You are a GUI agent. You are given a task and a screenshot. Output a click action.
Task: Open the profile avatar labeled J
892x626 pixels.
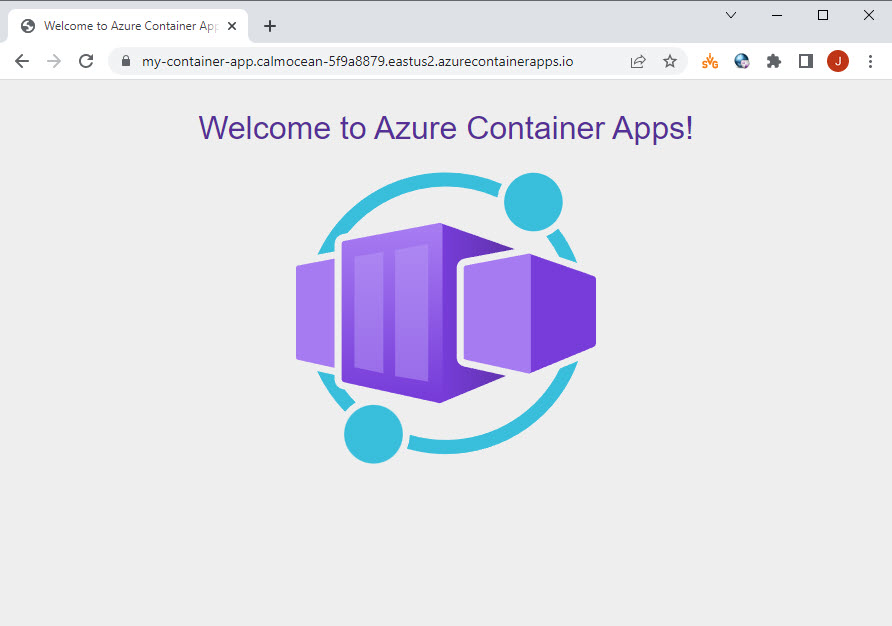pyautogui.click(x=838, y=61)
